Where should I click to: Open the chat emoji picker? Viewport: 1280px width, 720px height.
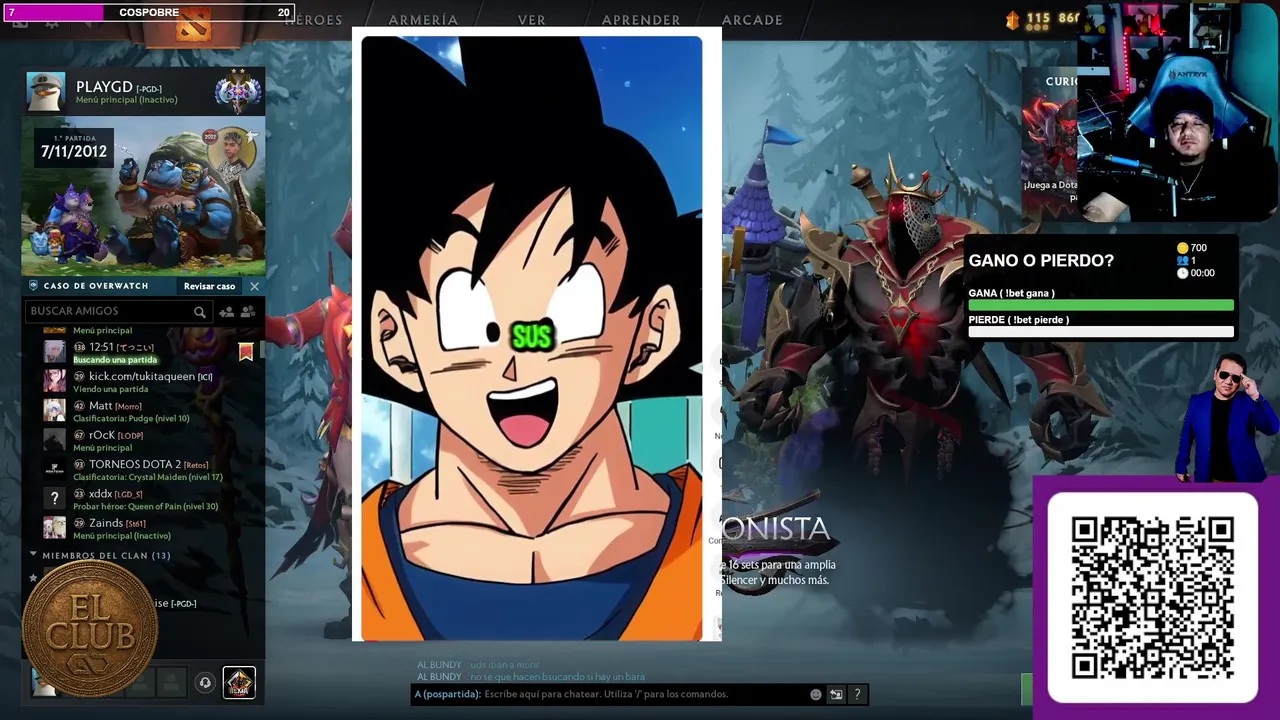[816, 694]
